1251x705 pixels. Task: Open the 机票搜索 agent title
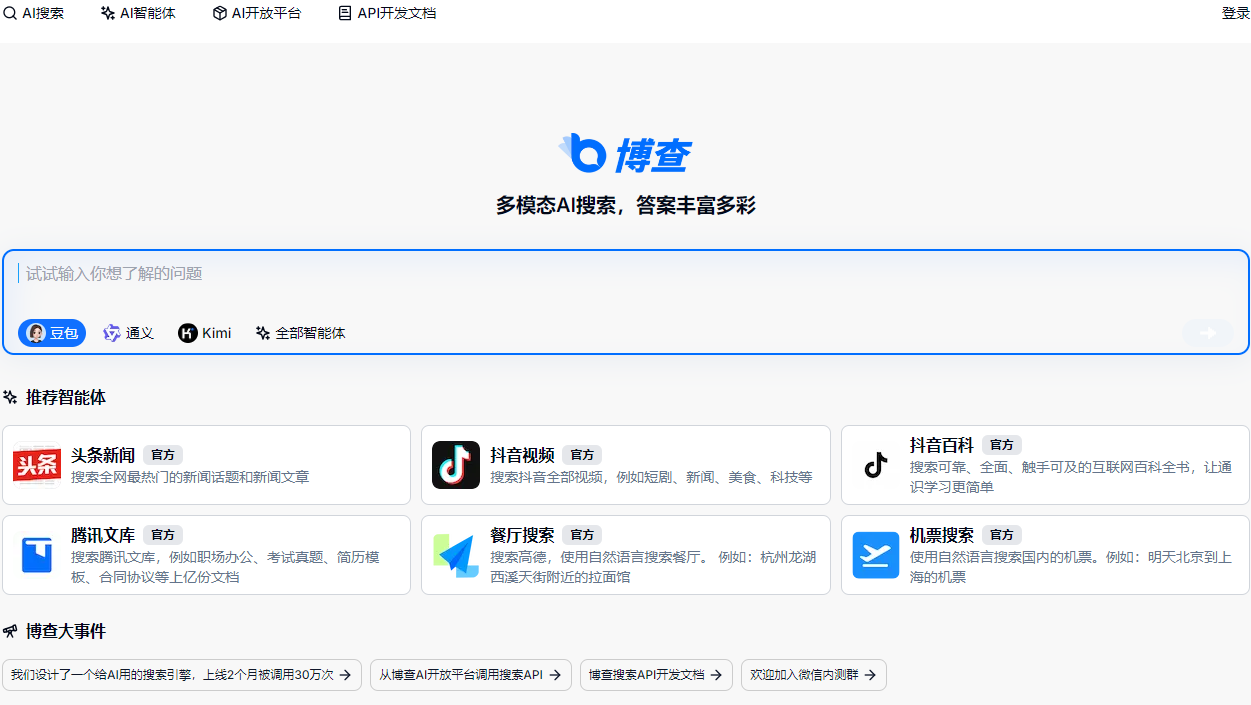pyautogui.click(x=941, y=535)
